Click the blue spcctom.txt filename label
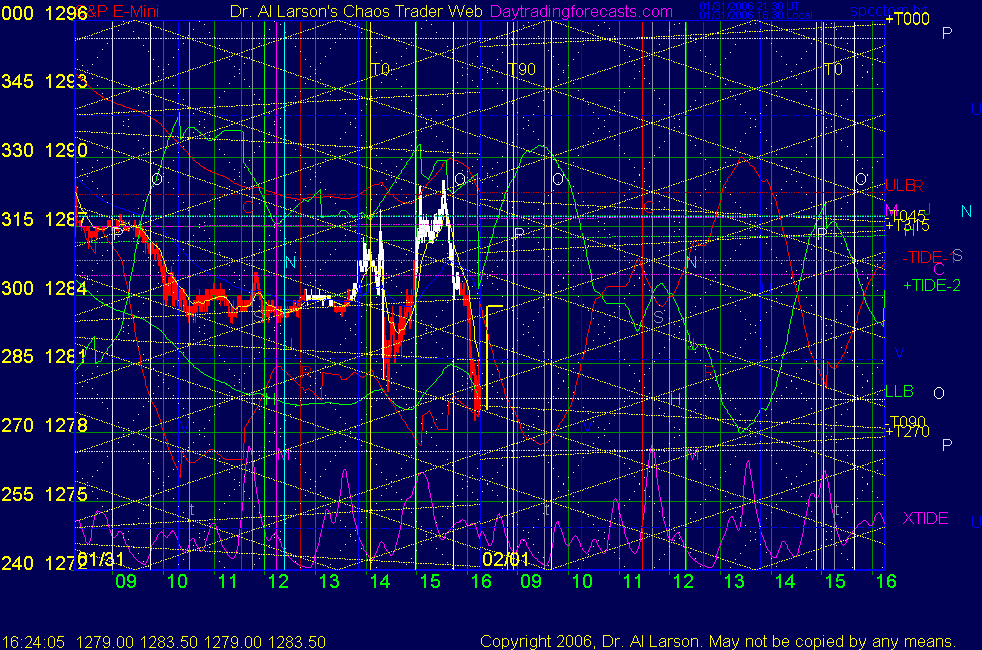This screenshot has height=650, width=982. (x=889, y=11)
